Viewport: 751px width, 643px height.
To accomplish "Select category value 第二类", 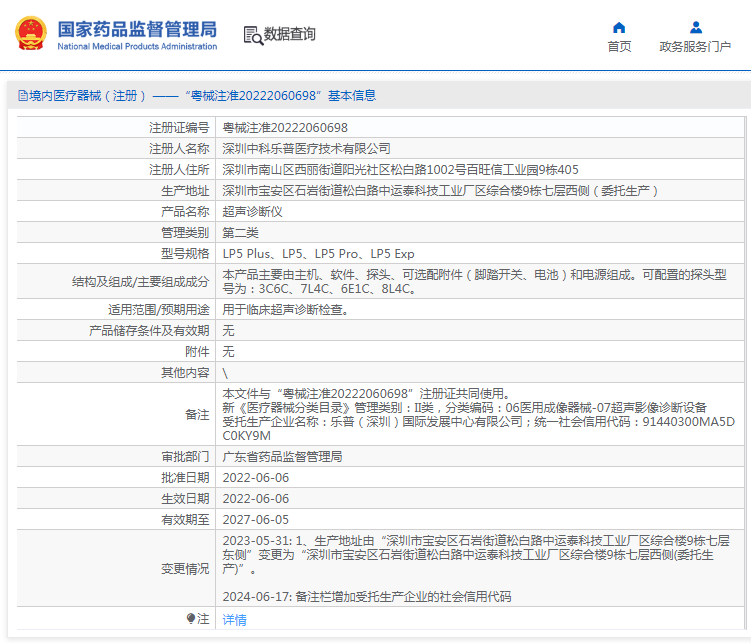I will (240, 233).
